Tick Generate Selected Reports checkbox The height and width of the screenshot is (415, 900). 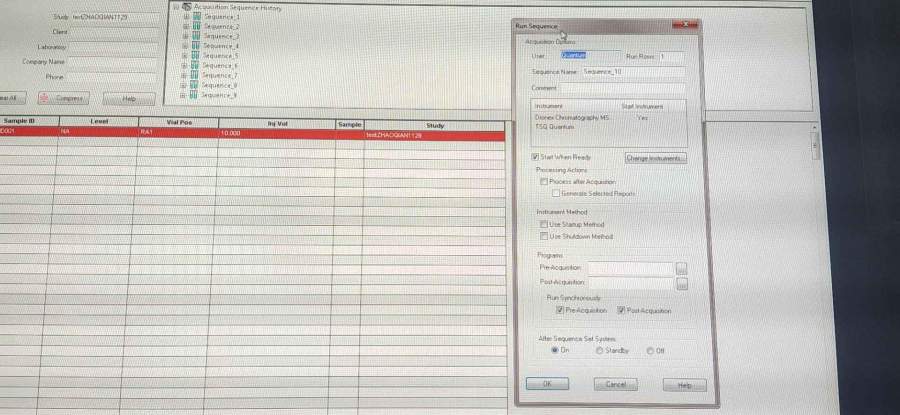click(x=556, y=193)
